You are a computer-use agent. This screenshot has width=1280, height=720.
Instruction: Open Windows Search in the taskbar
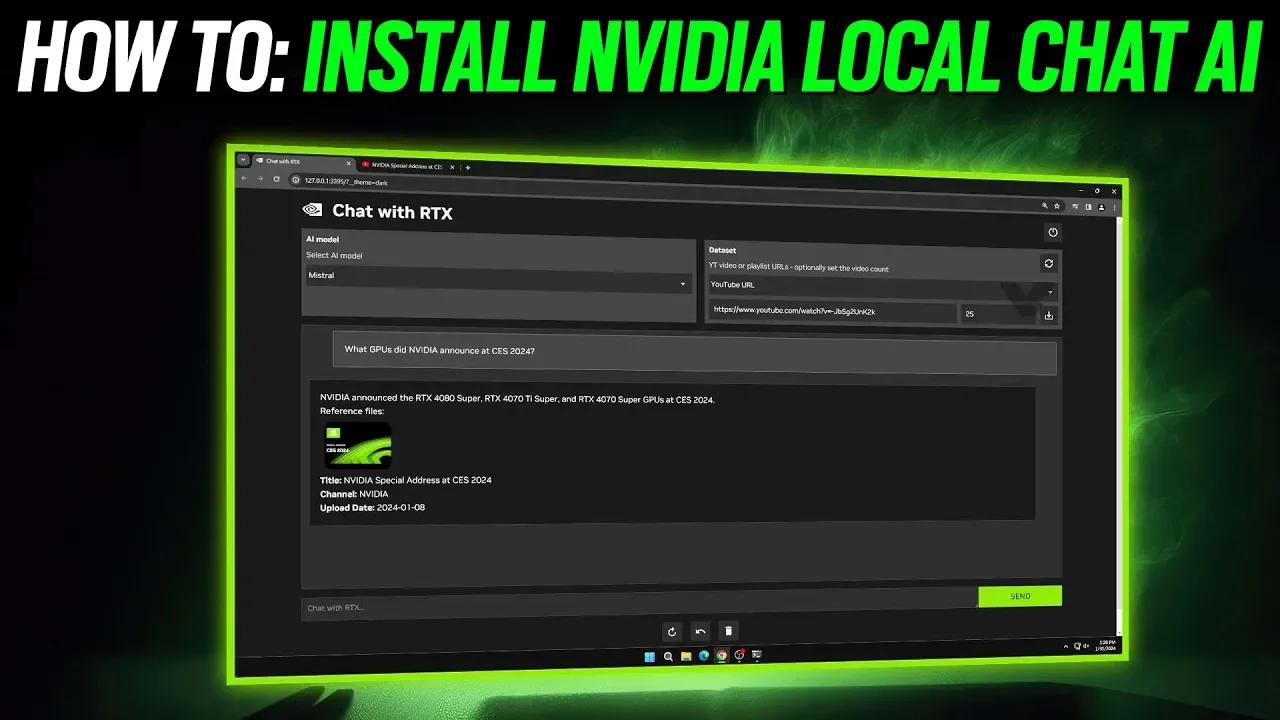tap(669, 657)
